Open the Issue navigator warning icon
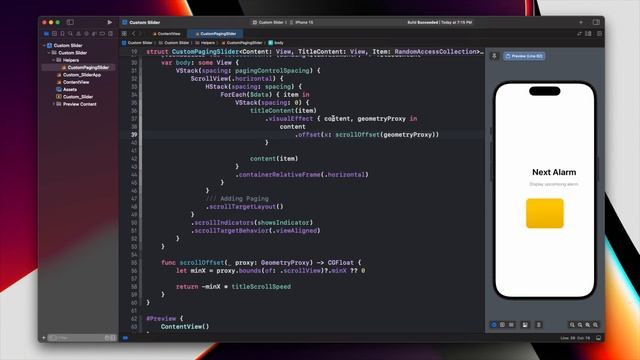This screenshot has width=640, height=360. [78, 33]
